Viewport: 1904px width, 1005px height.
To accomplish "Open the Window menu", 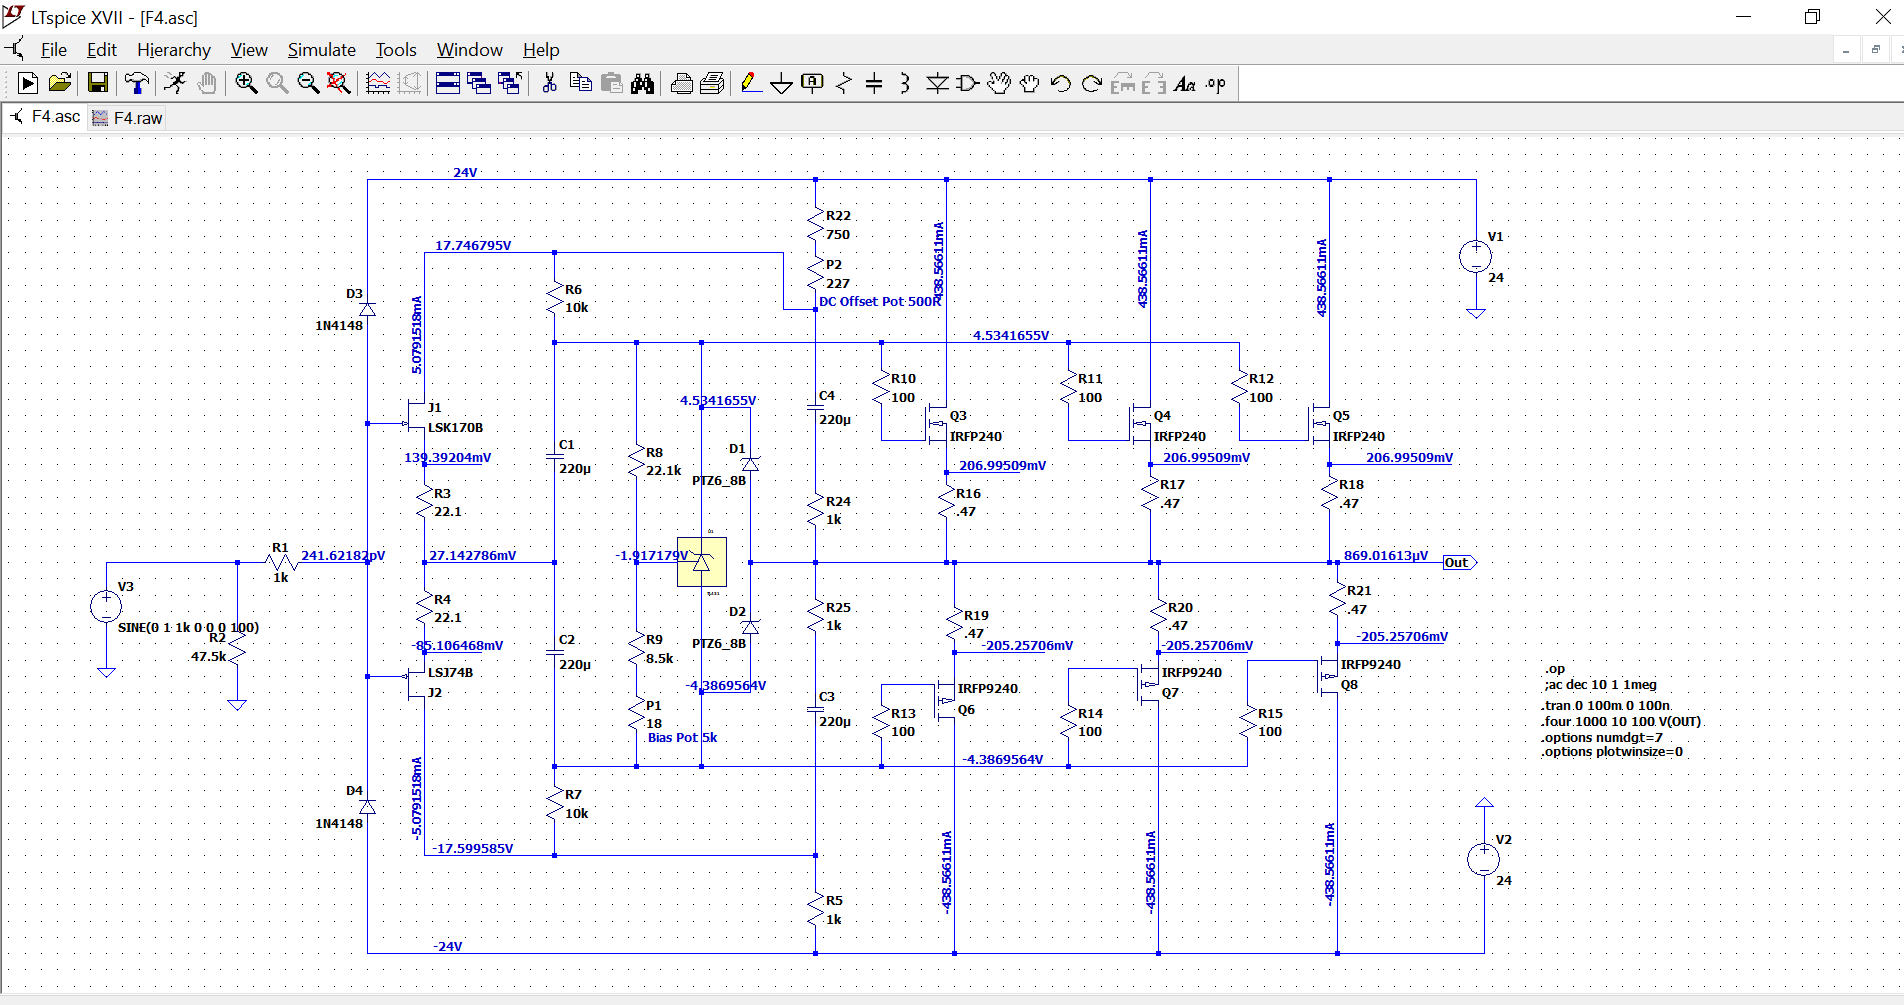I will pyautogui.click(x=470, y=50).
